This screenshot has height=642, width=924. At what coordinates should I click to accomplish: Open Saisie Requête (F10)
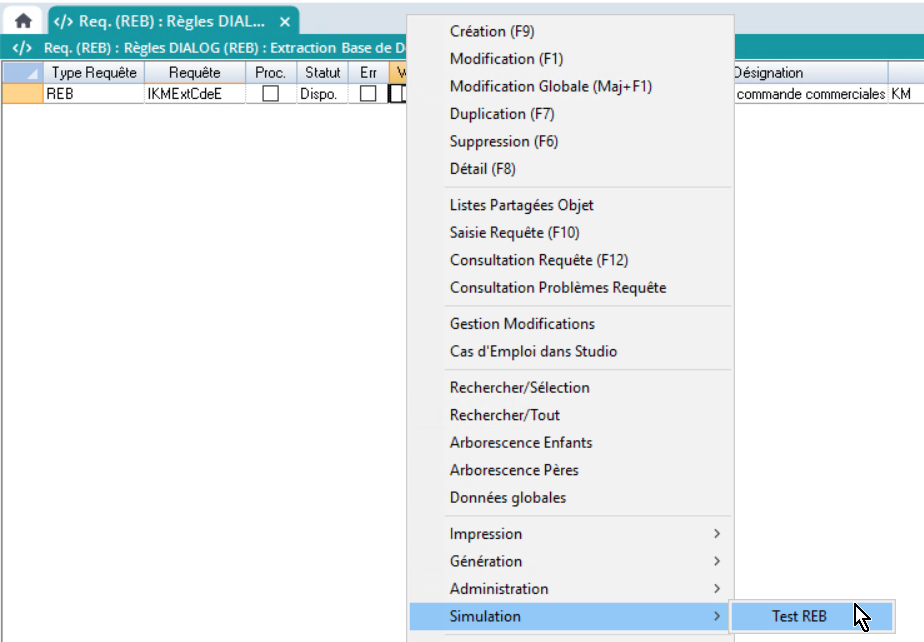coord(514,233)
